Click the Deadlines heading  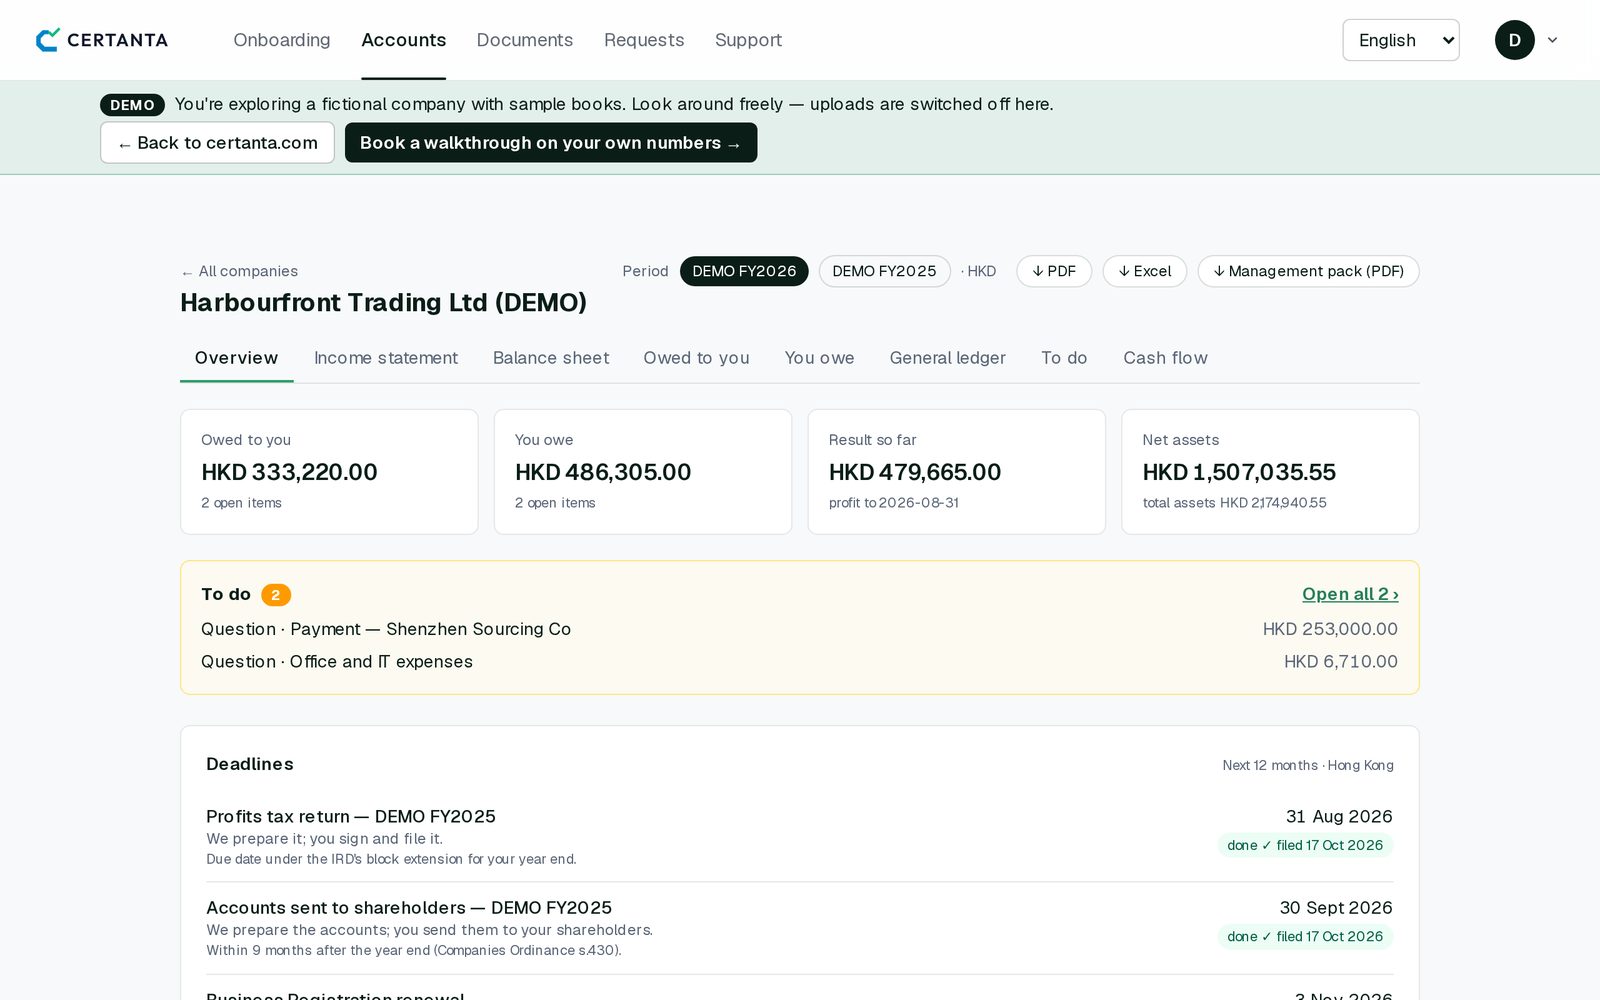click(250, 764)
